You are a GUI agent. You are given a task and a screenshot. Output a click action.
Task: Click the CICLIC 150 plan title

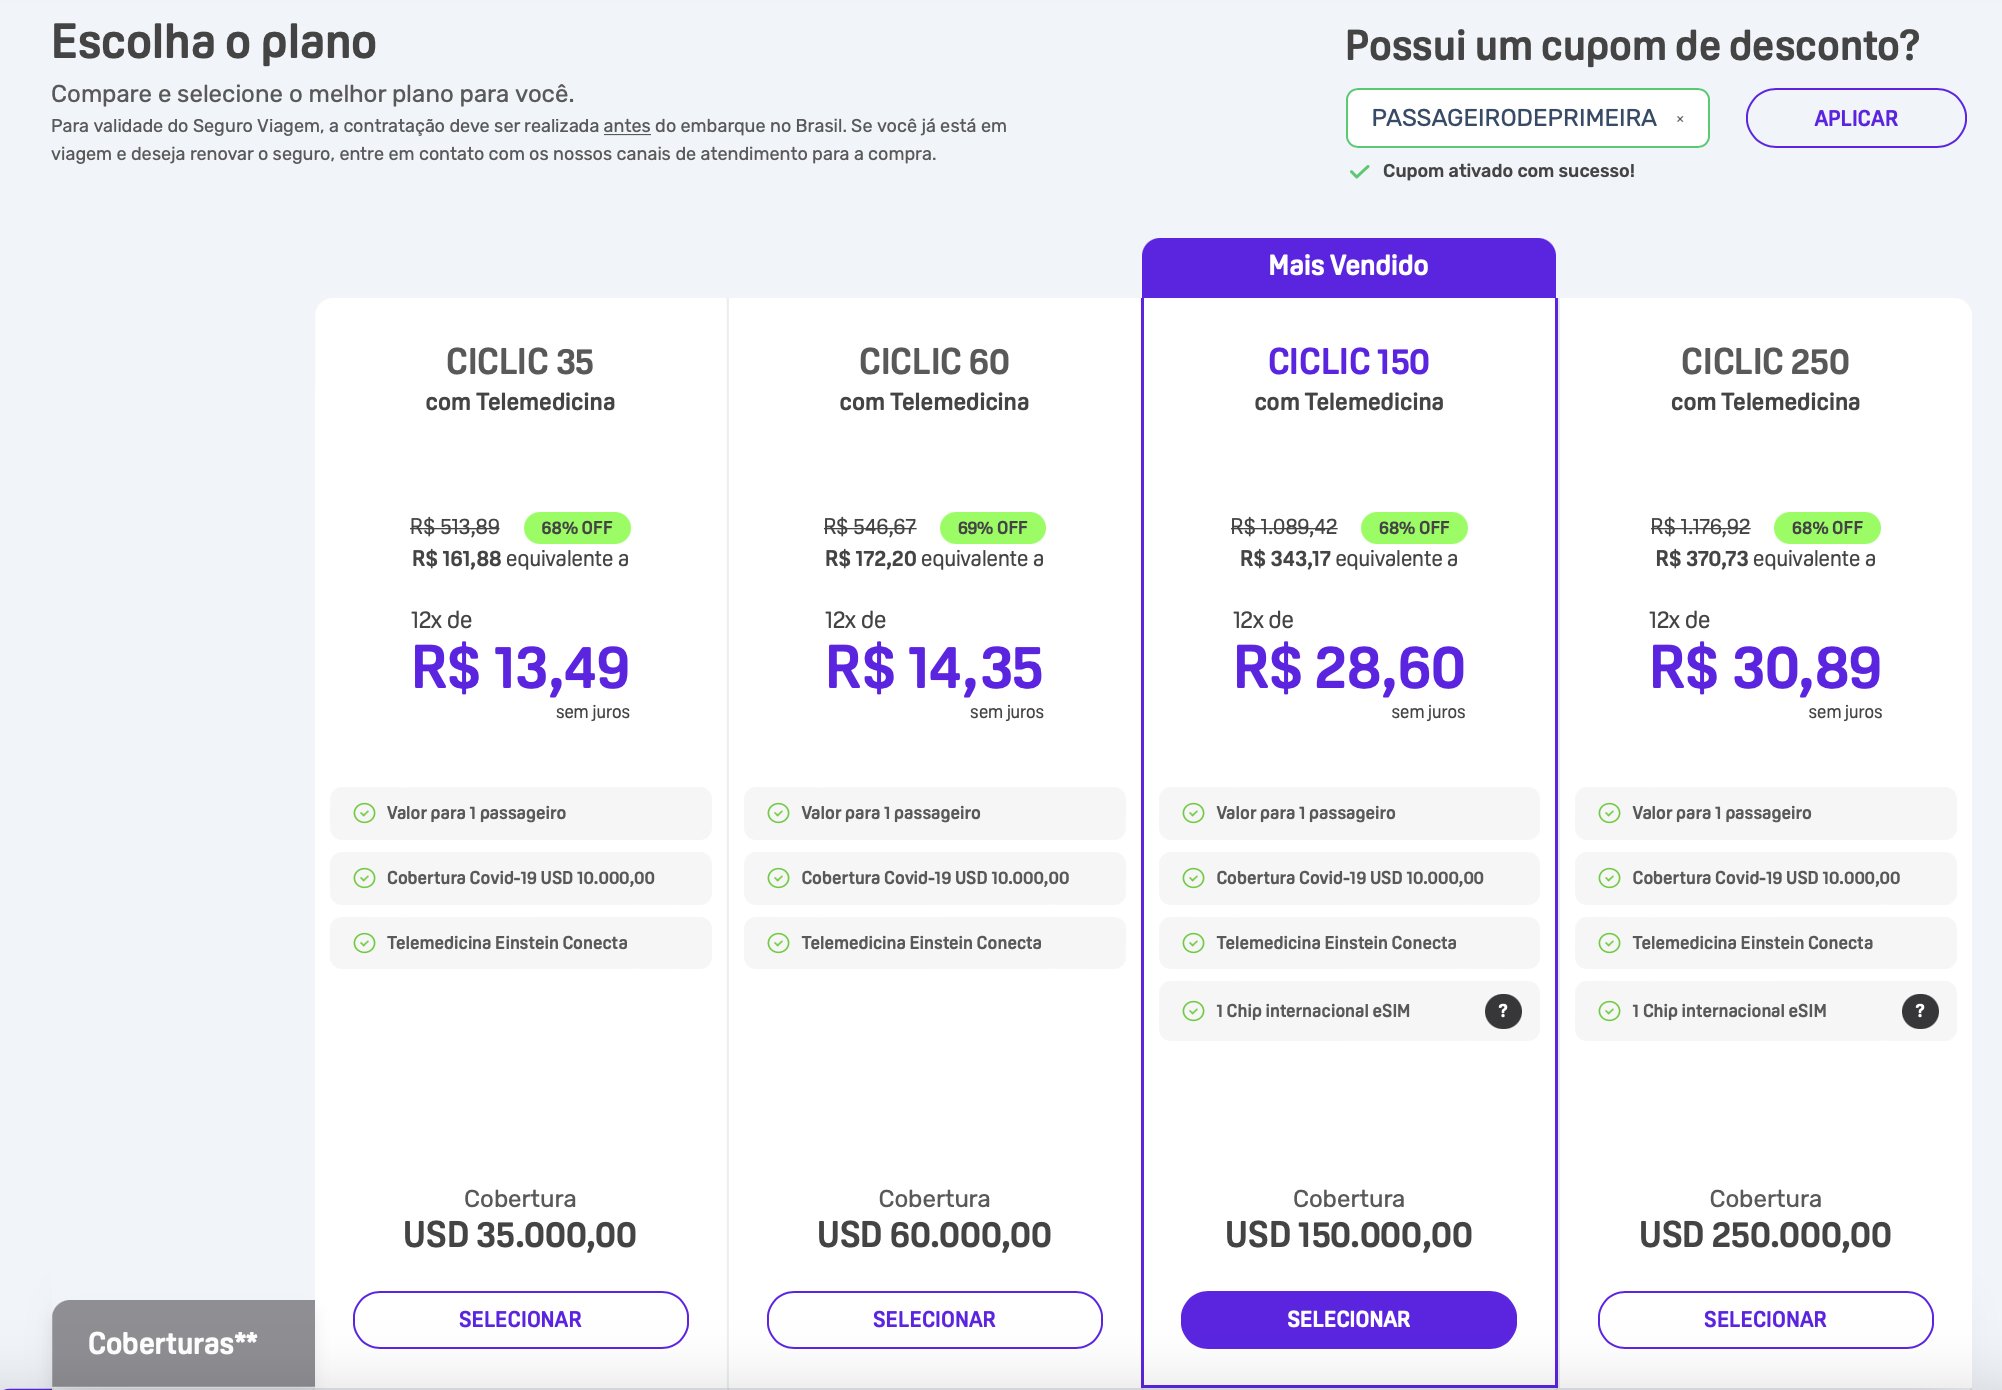click(1348, 361)
